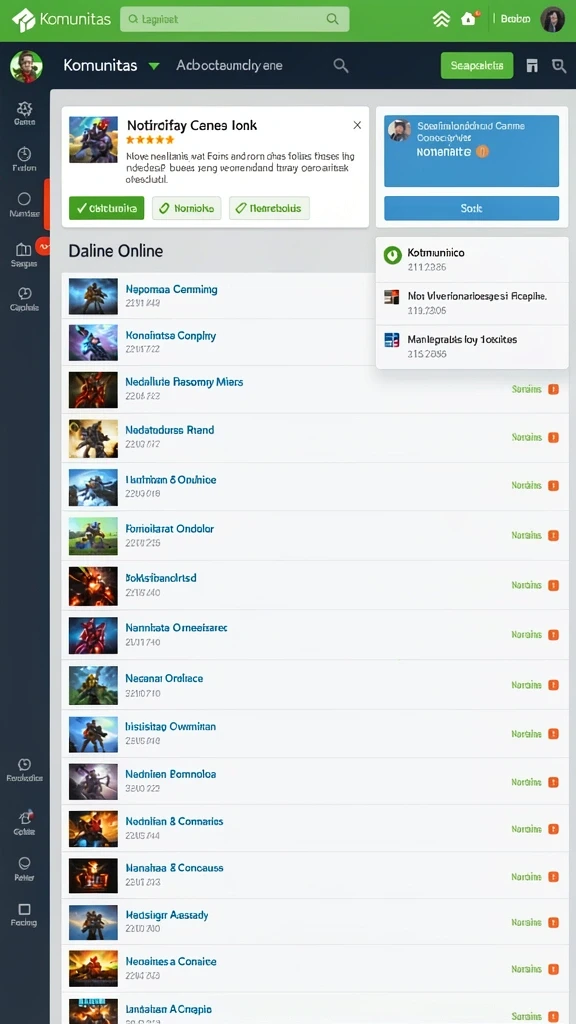This screenshot has width=576, height=1024.
Task: Close the Notirdifay Canes Ionk card
Action: (357, 125)
